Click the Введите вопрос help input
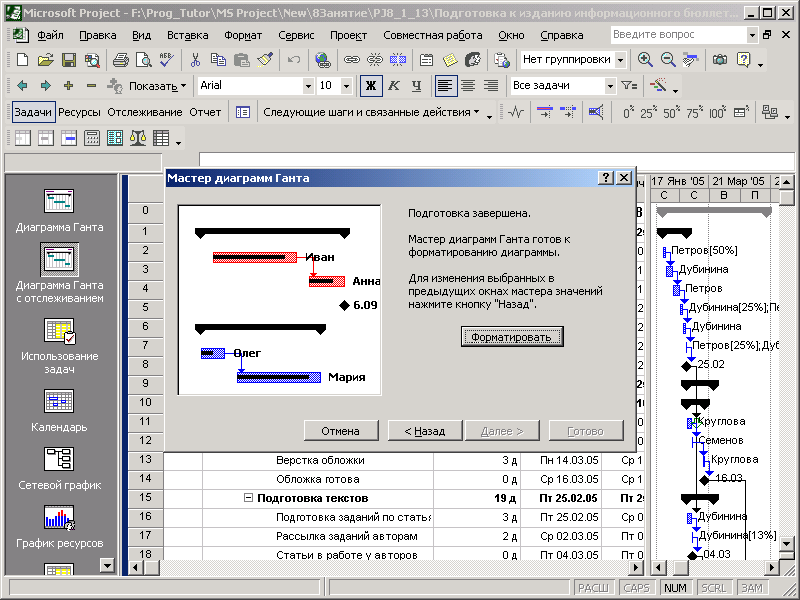The image size is (800, 600). 679,35
